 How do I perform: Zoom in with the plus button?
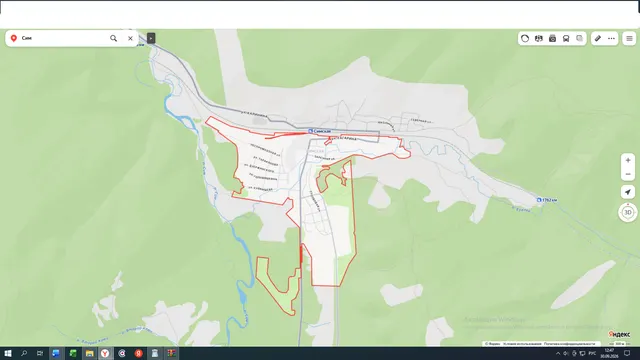(x=628, y=160)
